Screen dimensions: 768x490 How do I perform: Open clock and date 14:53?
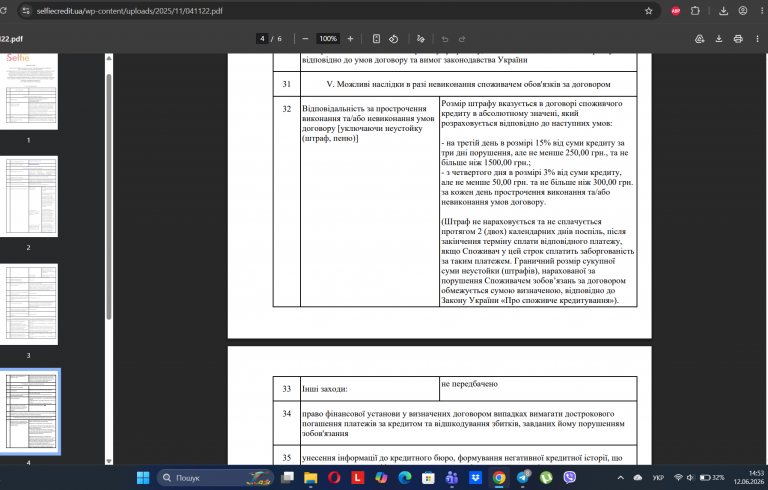tap(748, 477)
